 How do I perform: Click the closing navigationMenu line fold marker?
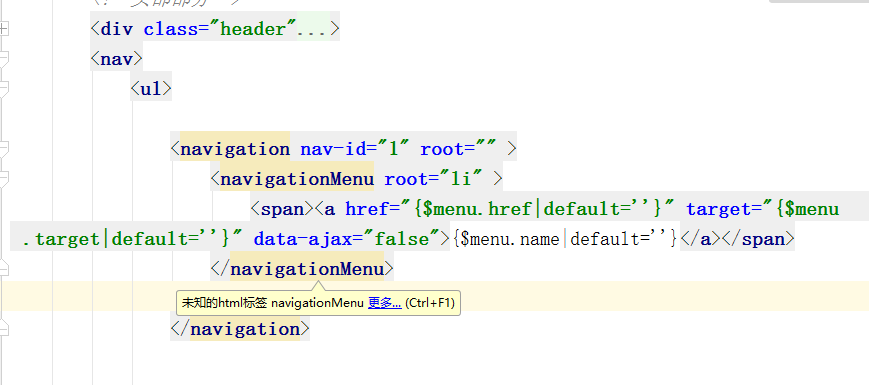(4, 269)
